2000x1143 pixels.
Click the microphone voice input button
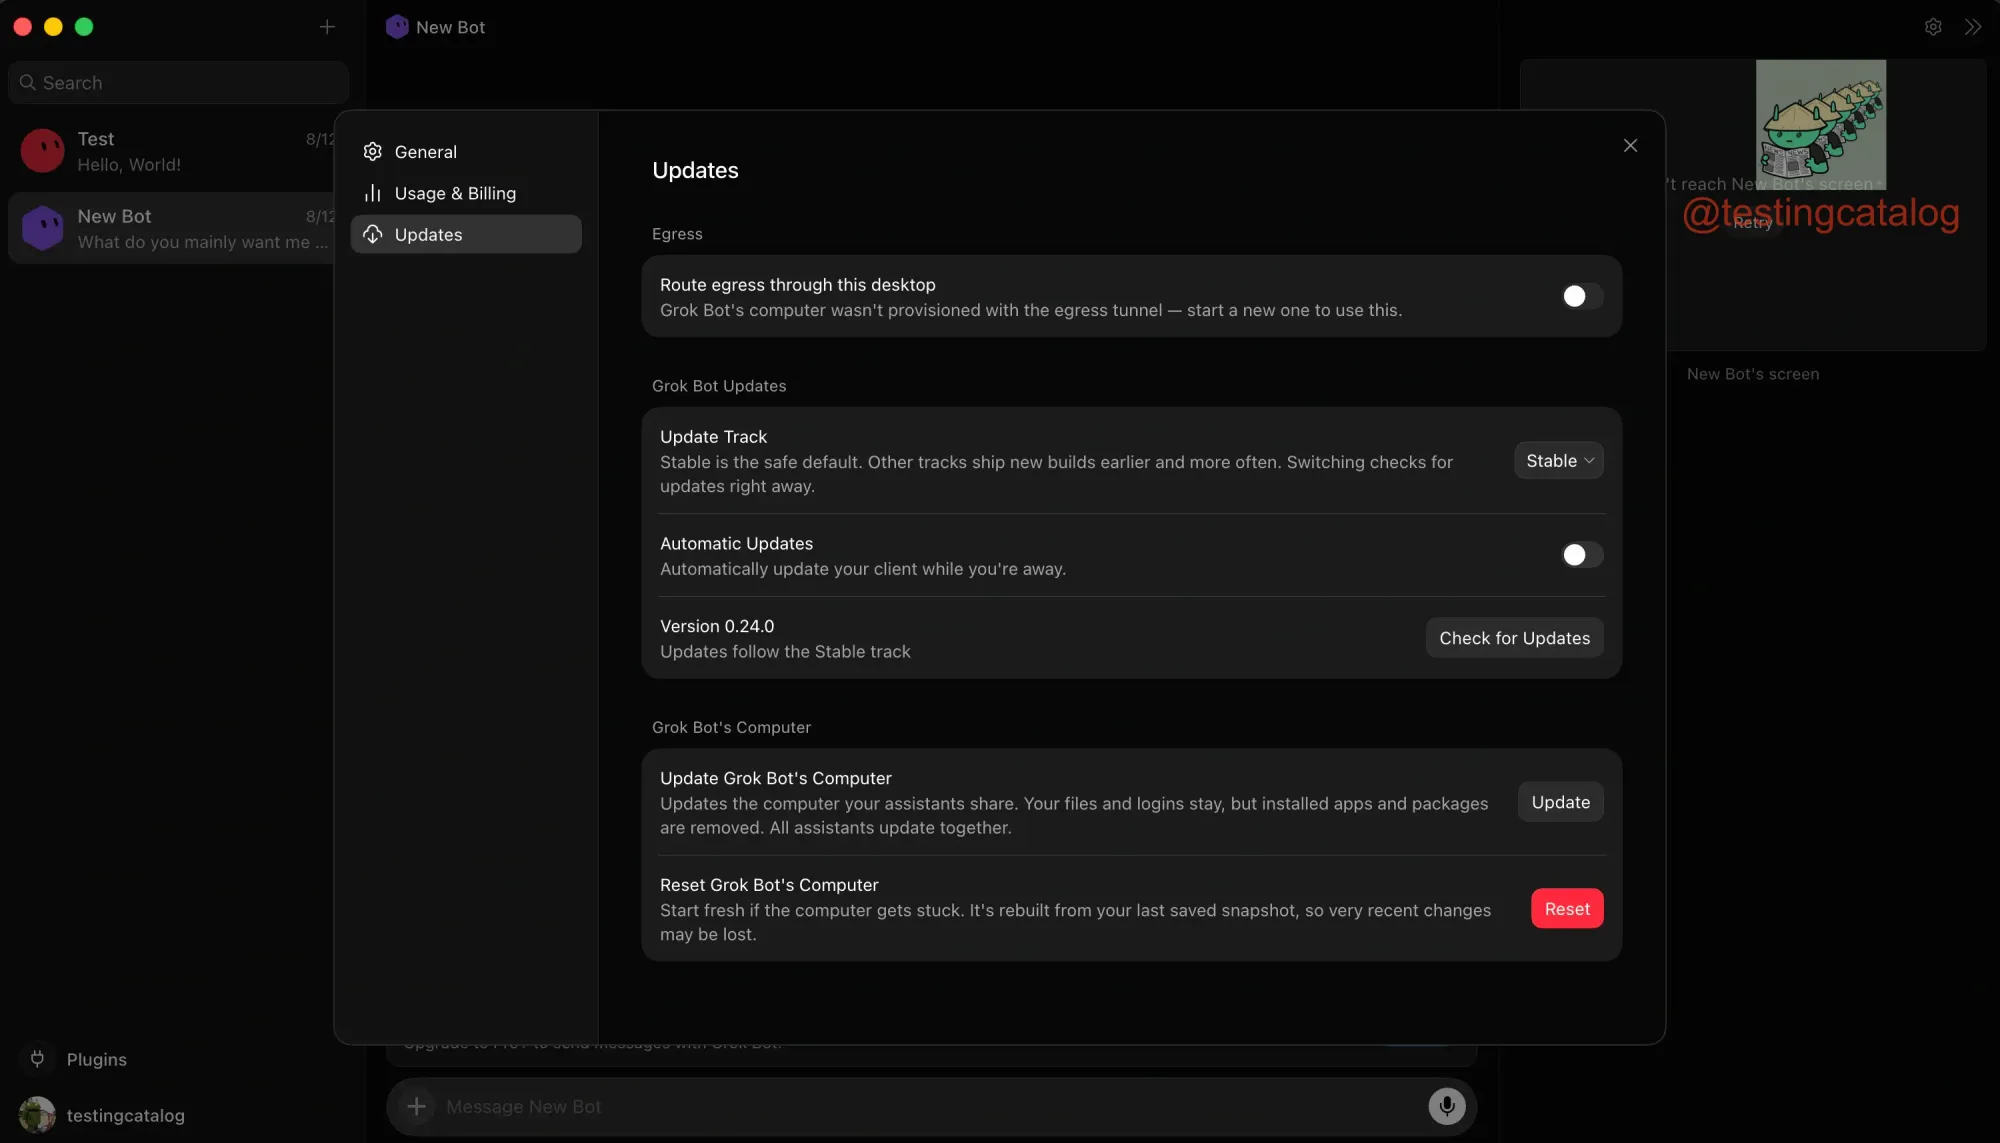(1446, 1106)
